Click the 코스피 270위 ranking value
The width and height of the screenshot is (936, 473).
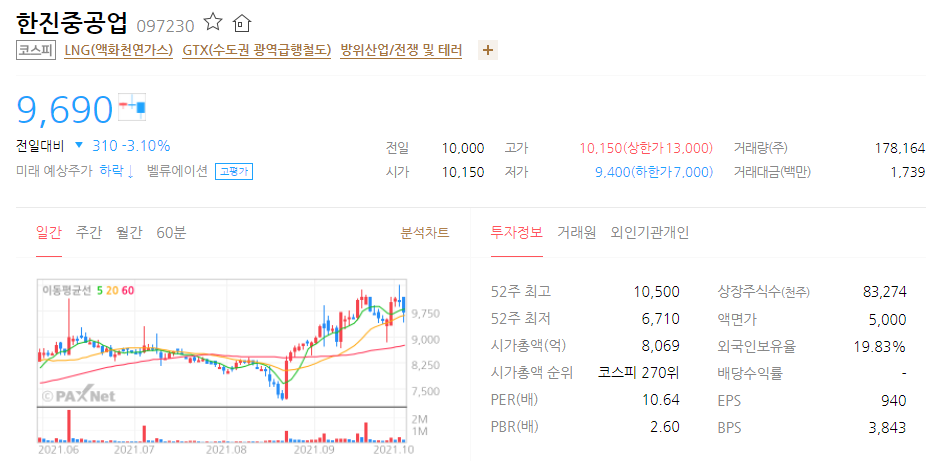639,373
